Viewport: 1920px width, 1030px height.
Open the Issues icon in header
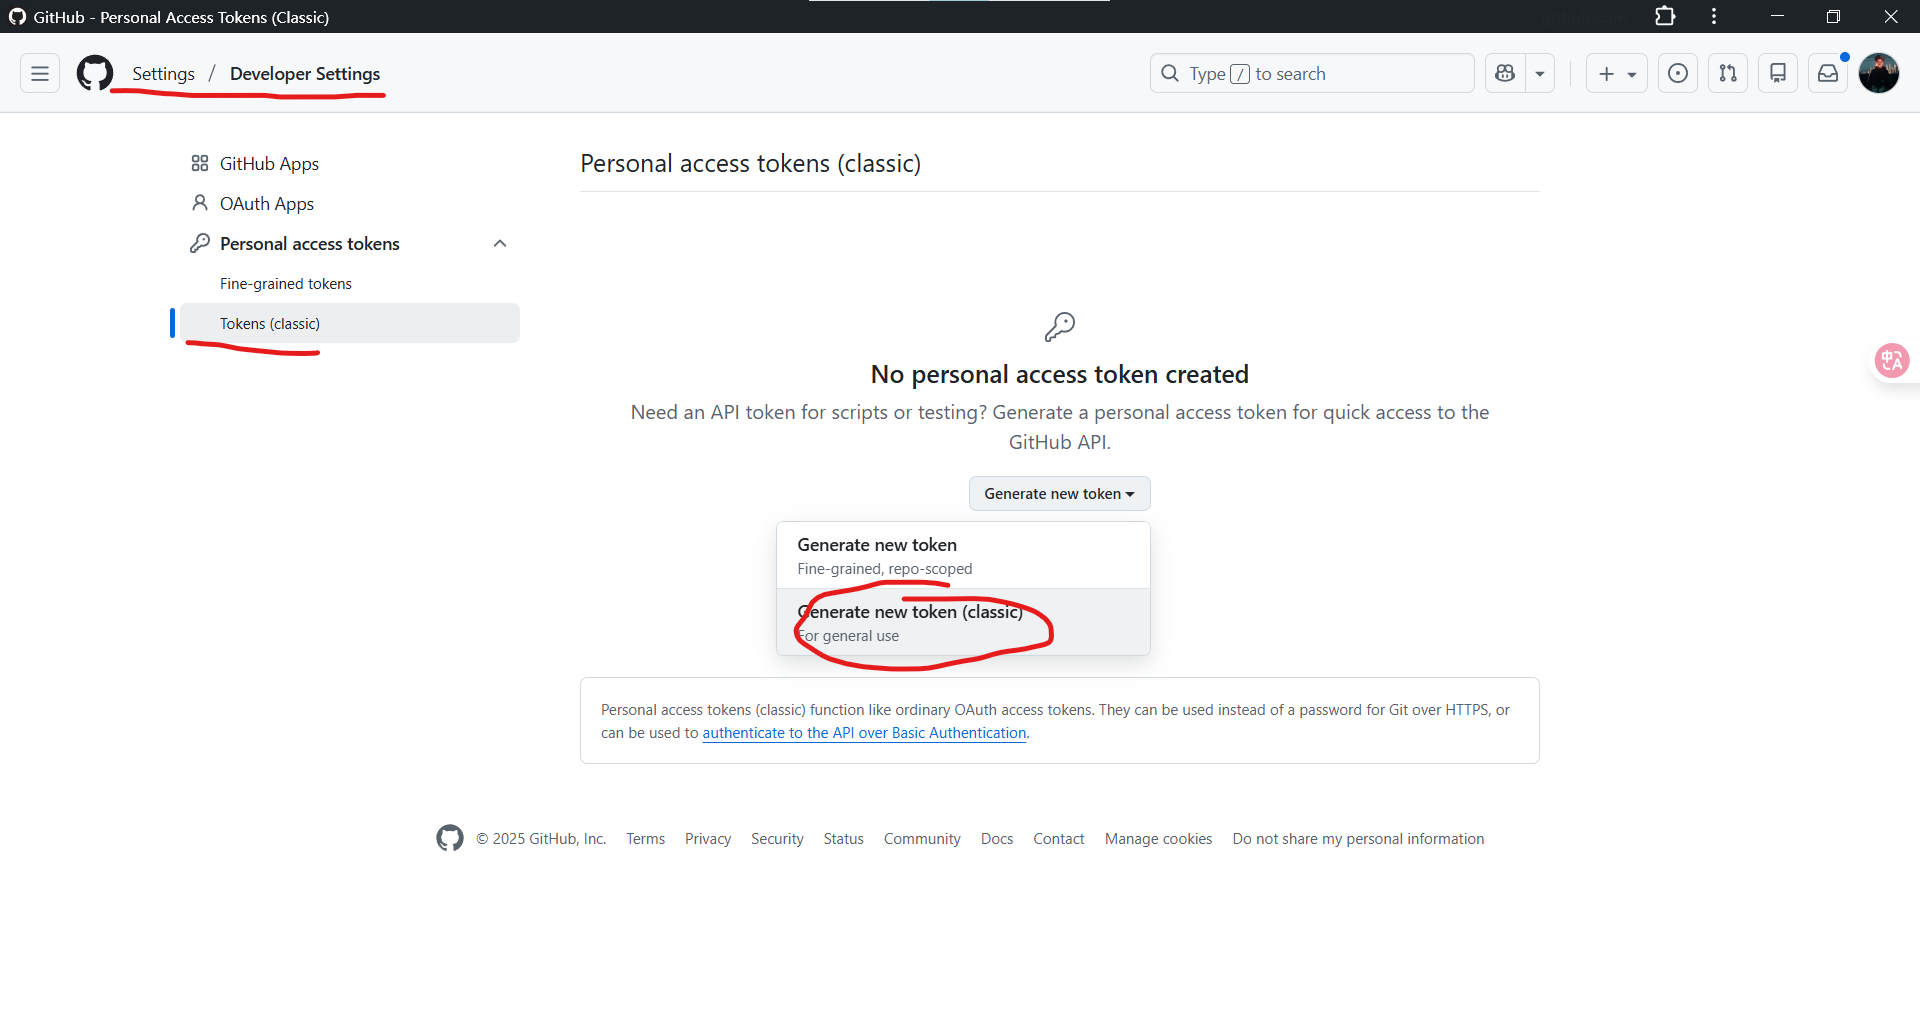point(1678,74)
